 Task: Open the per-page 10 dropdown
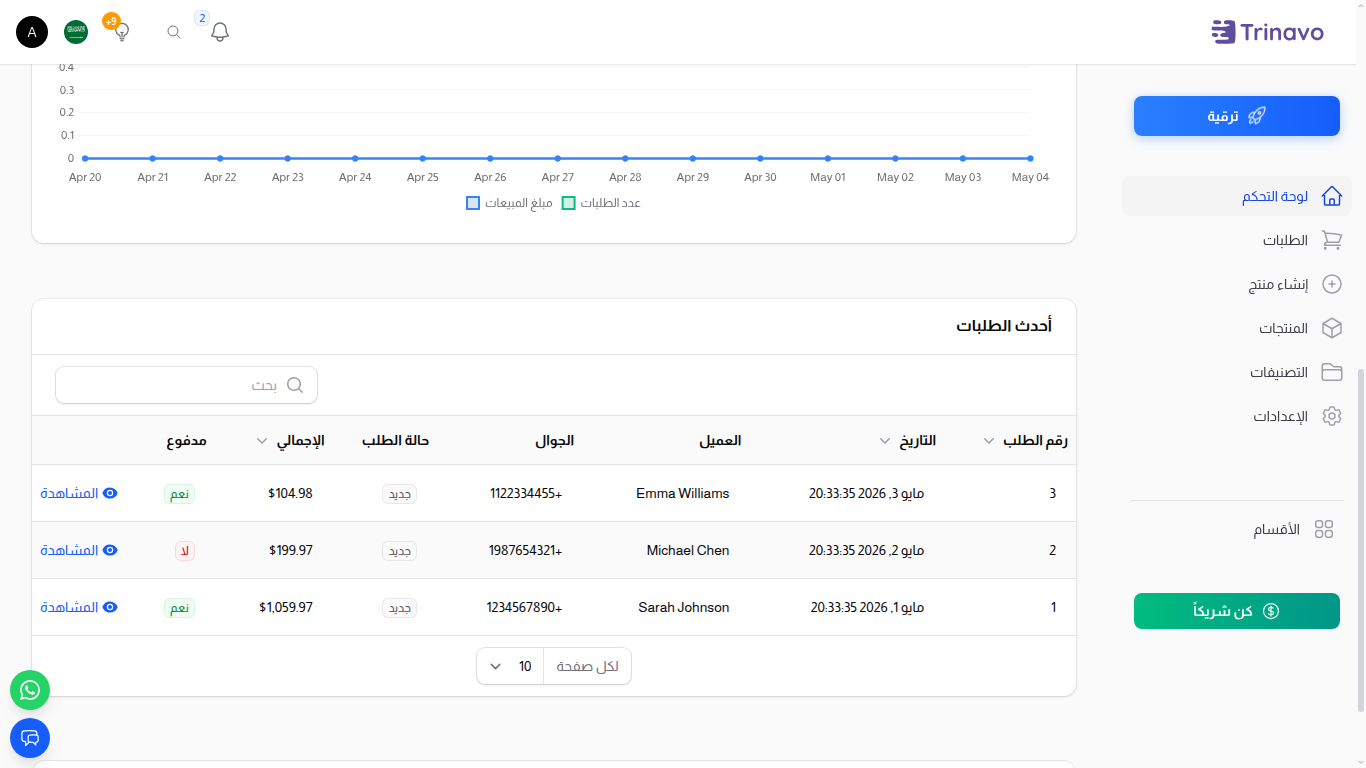pos(511,666)
